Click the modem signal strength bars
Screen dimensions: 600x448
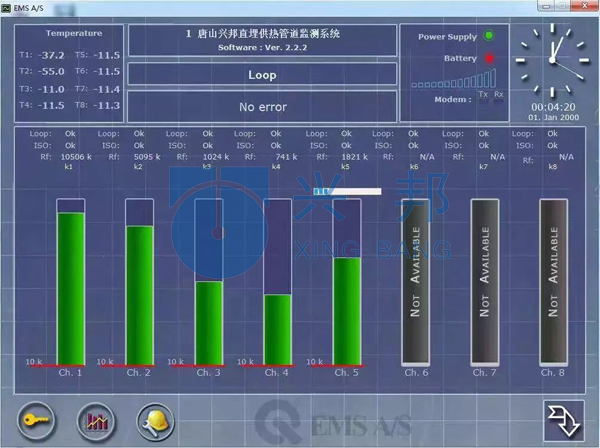click(442, 83)
